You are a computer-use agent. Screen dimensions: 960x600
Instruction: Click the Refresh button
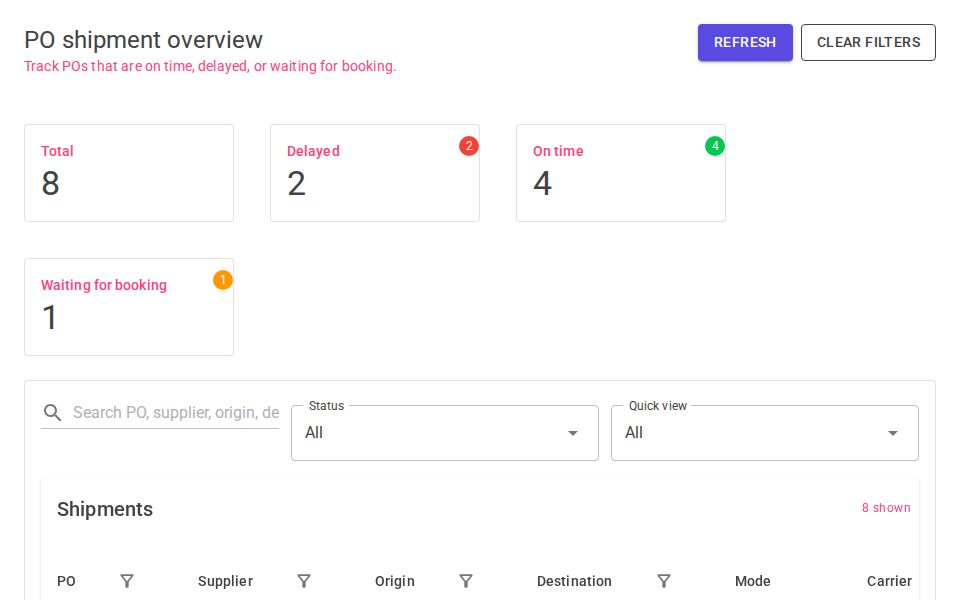point(745,42)
